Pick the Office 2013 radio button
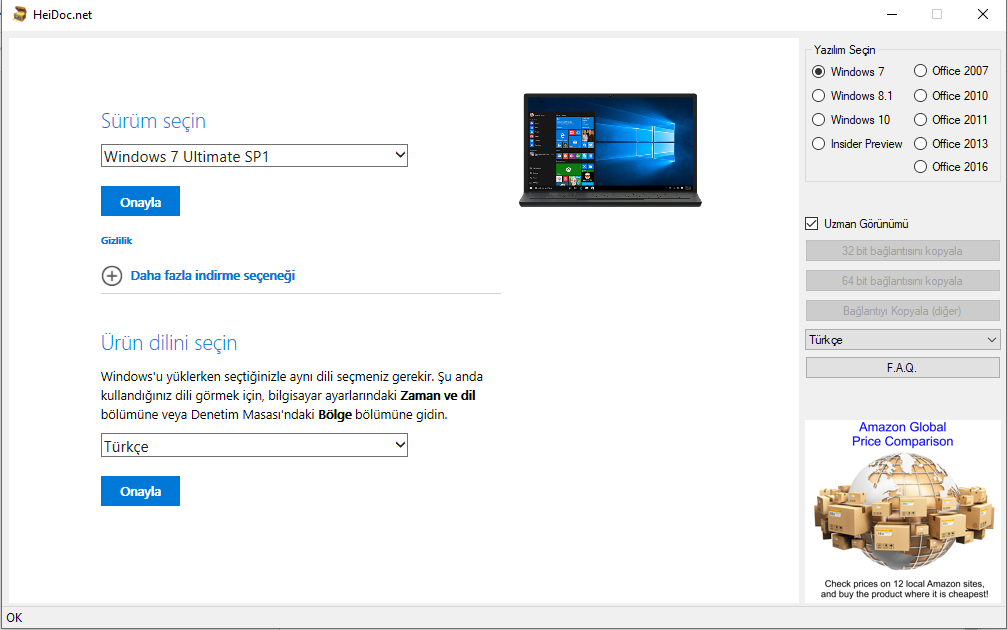Screen dimensions: 1007x630 (x=920, y=143)
